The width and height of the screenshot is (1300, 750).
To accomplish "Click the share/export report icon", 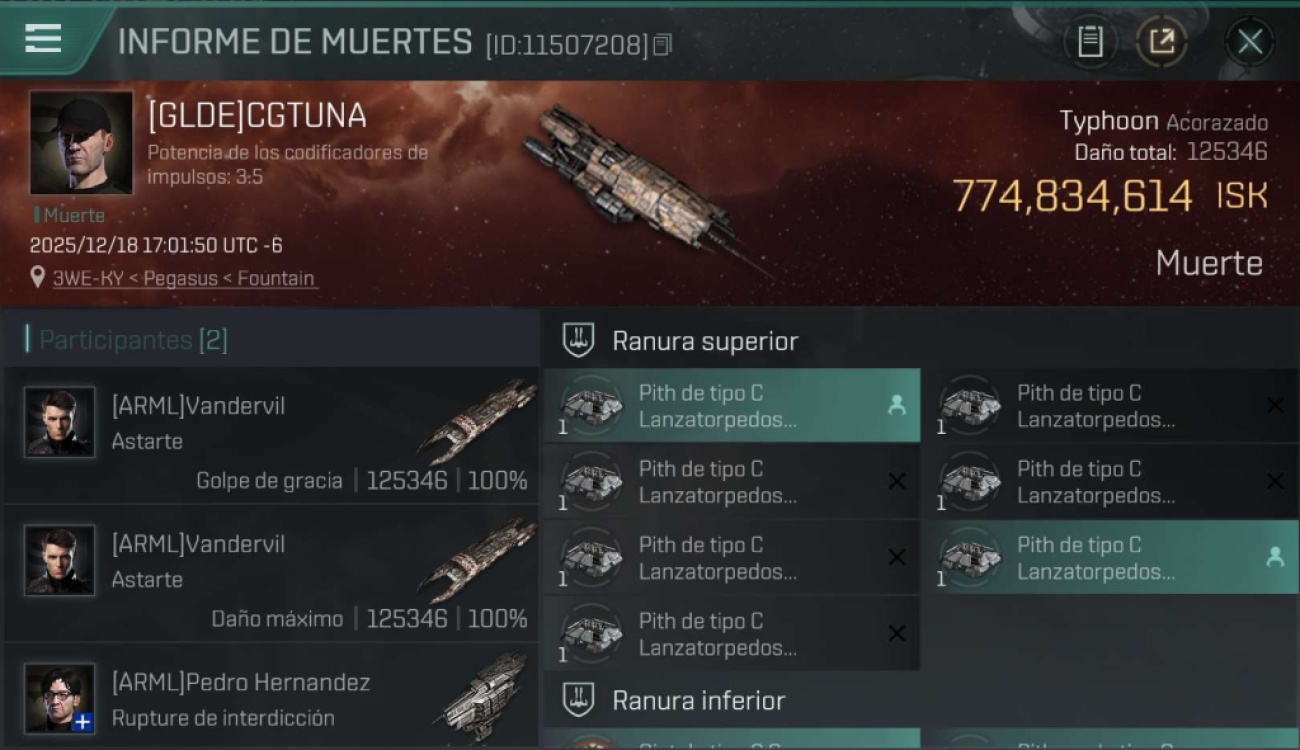I will click(1161, 41).
